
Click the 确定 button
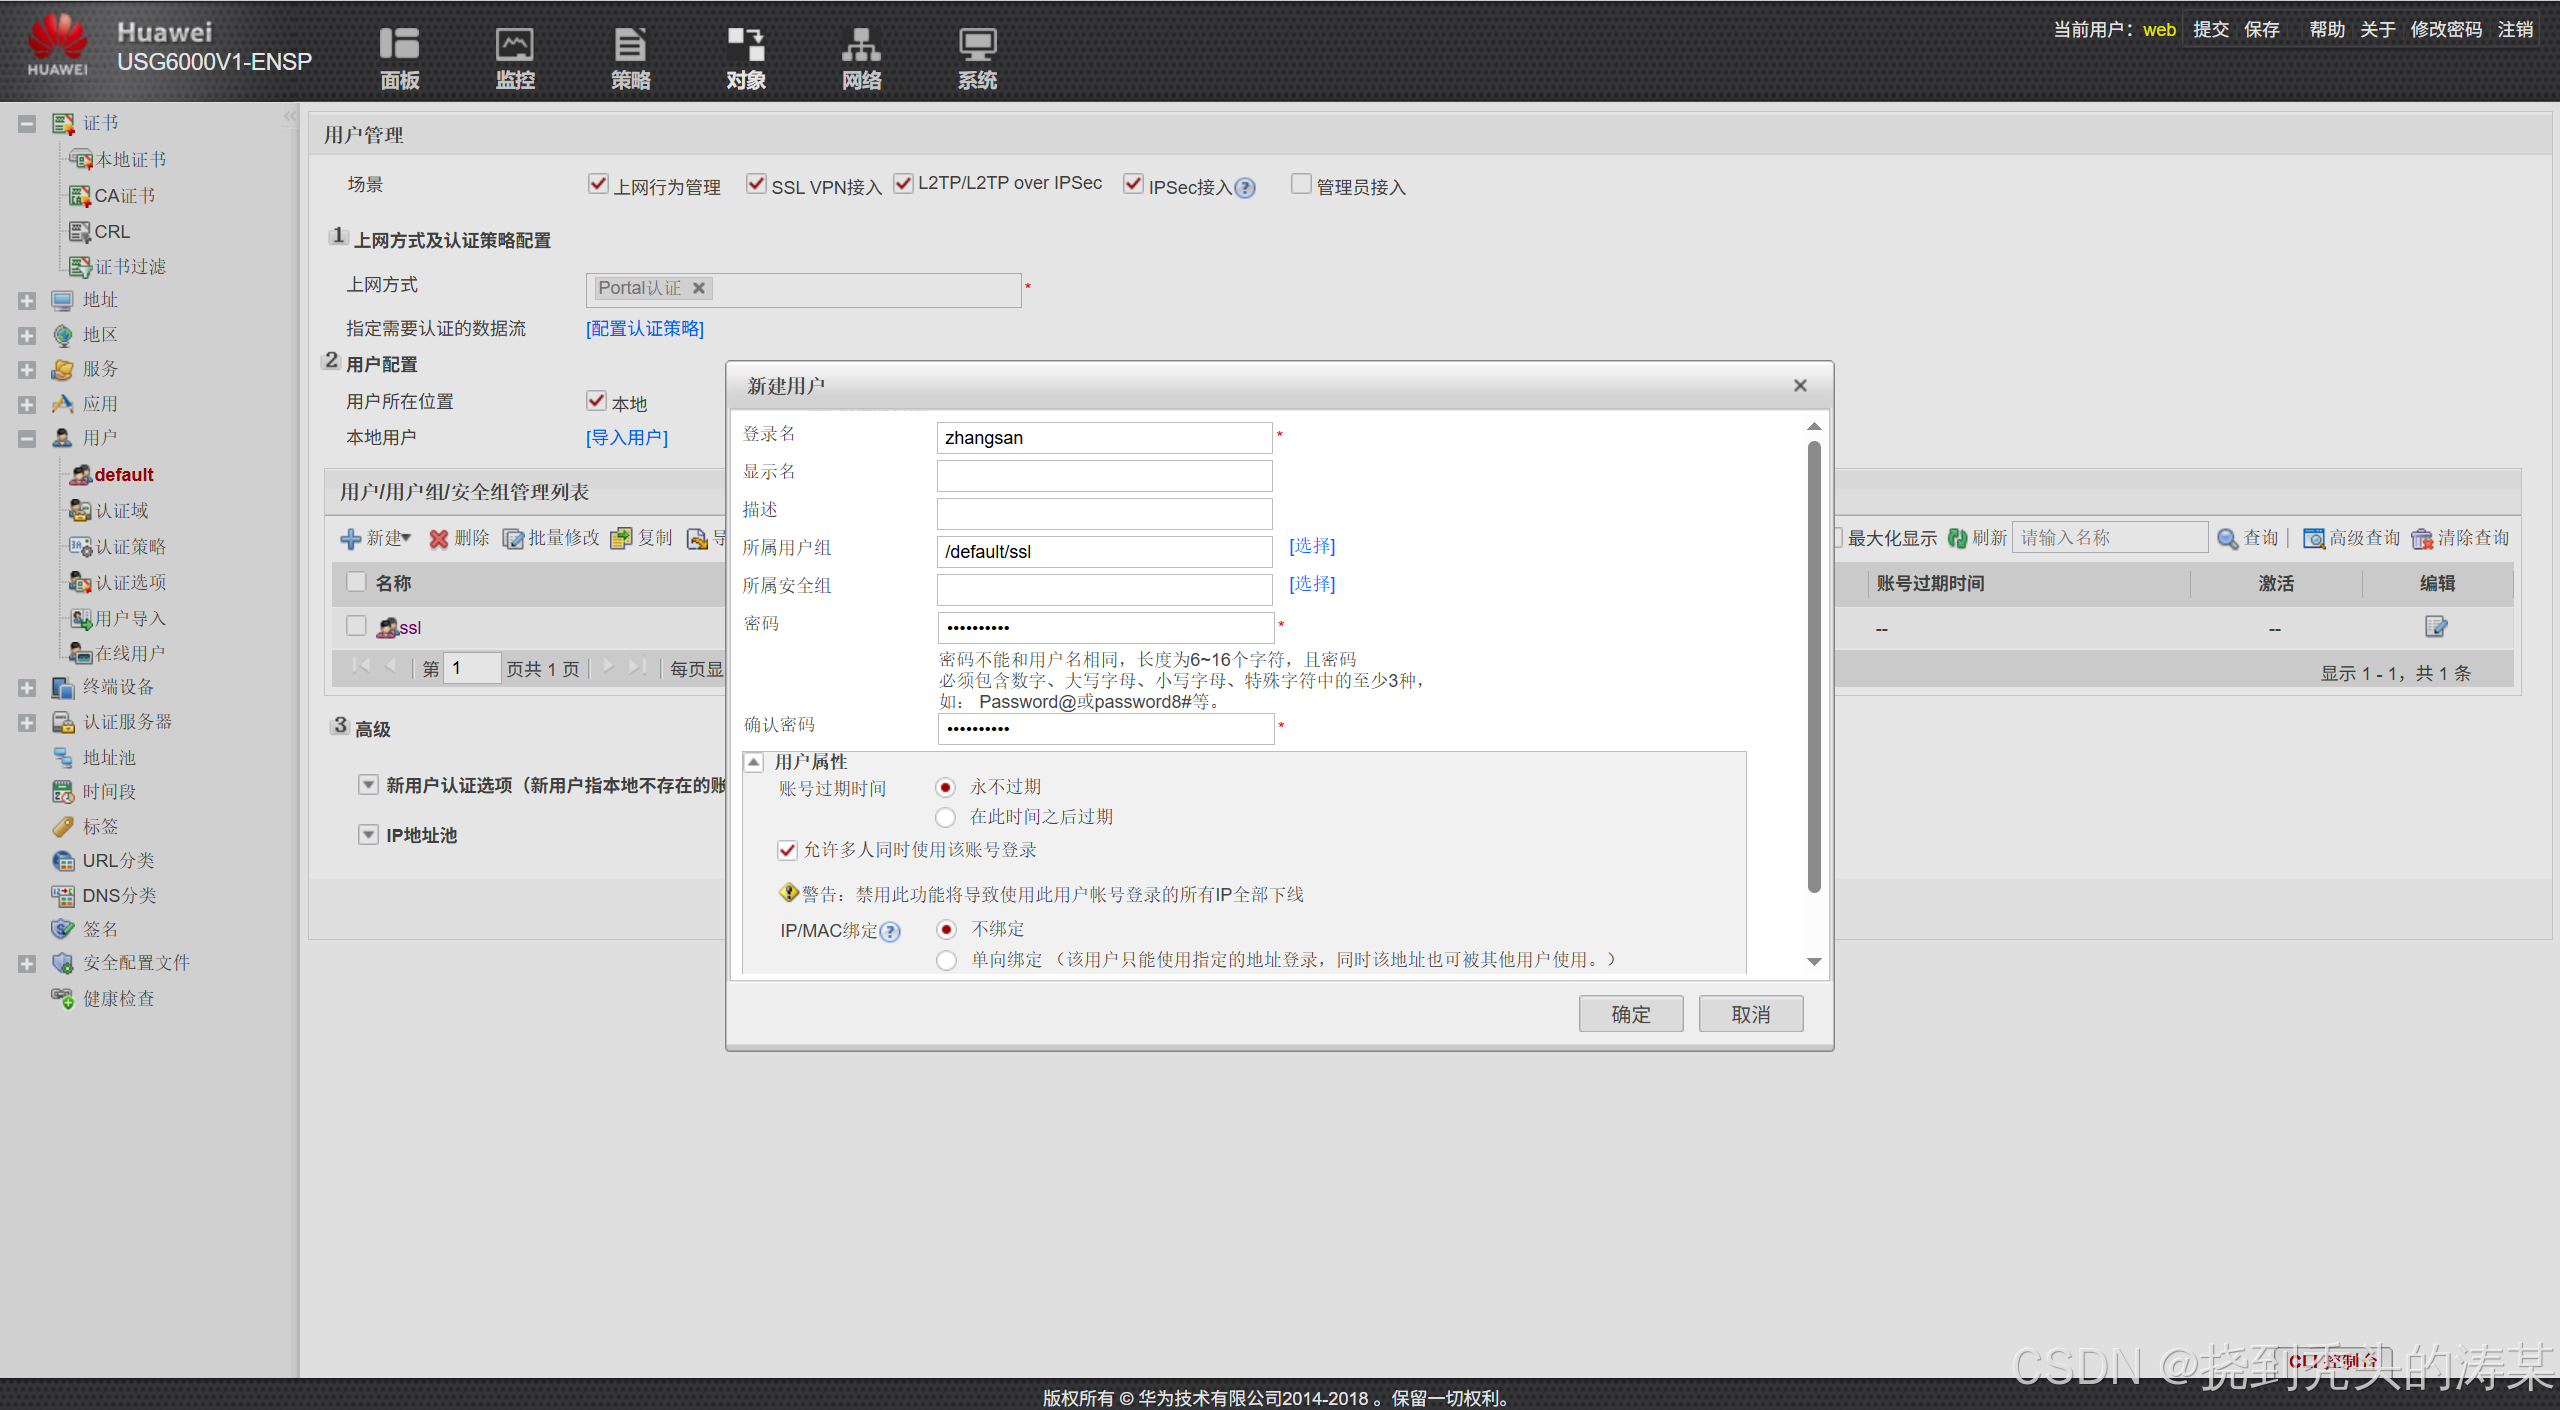coord(1630,1014)
